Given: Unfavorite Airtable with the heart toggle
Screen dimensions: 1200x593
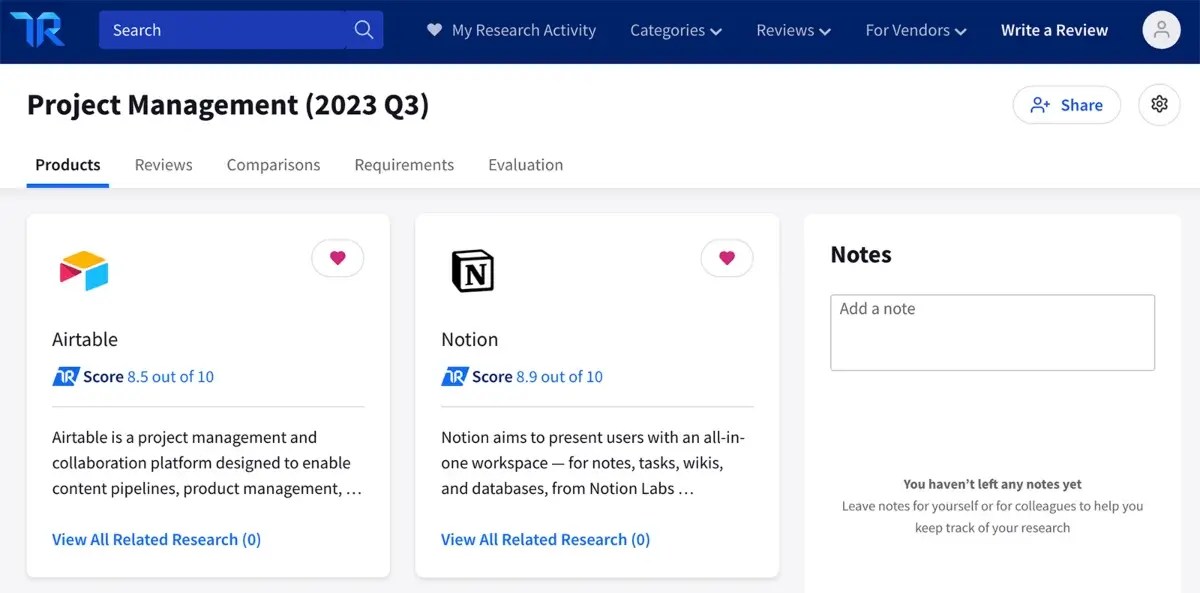Looking at the screenshot, I should click(x=338, y=258).
